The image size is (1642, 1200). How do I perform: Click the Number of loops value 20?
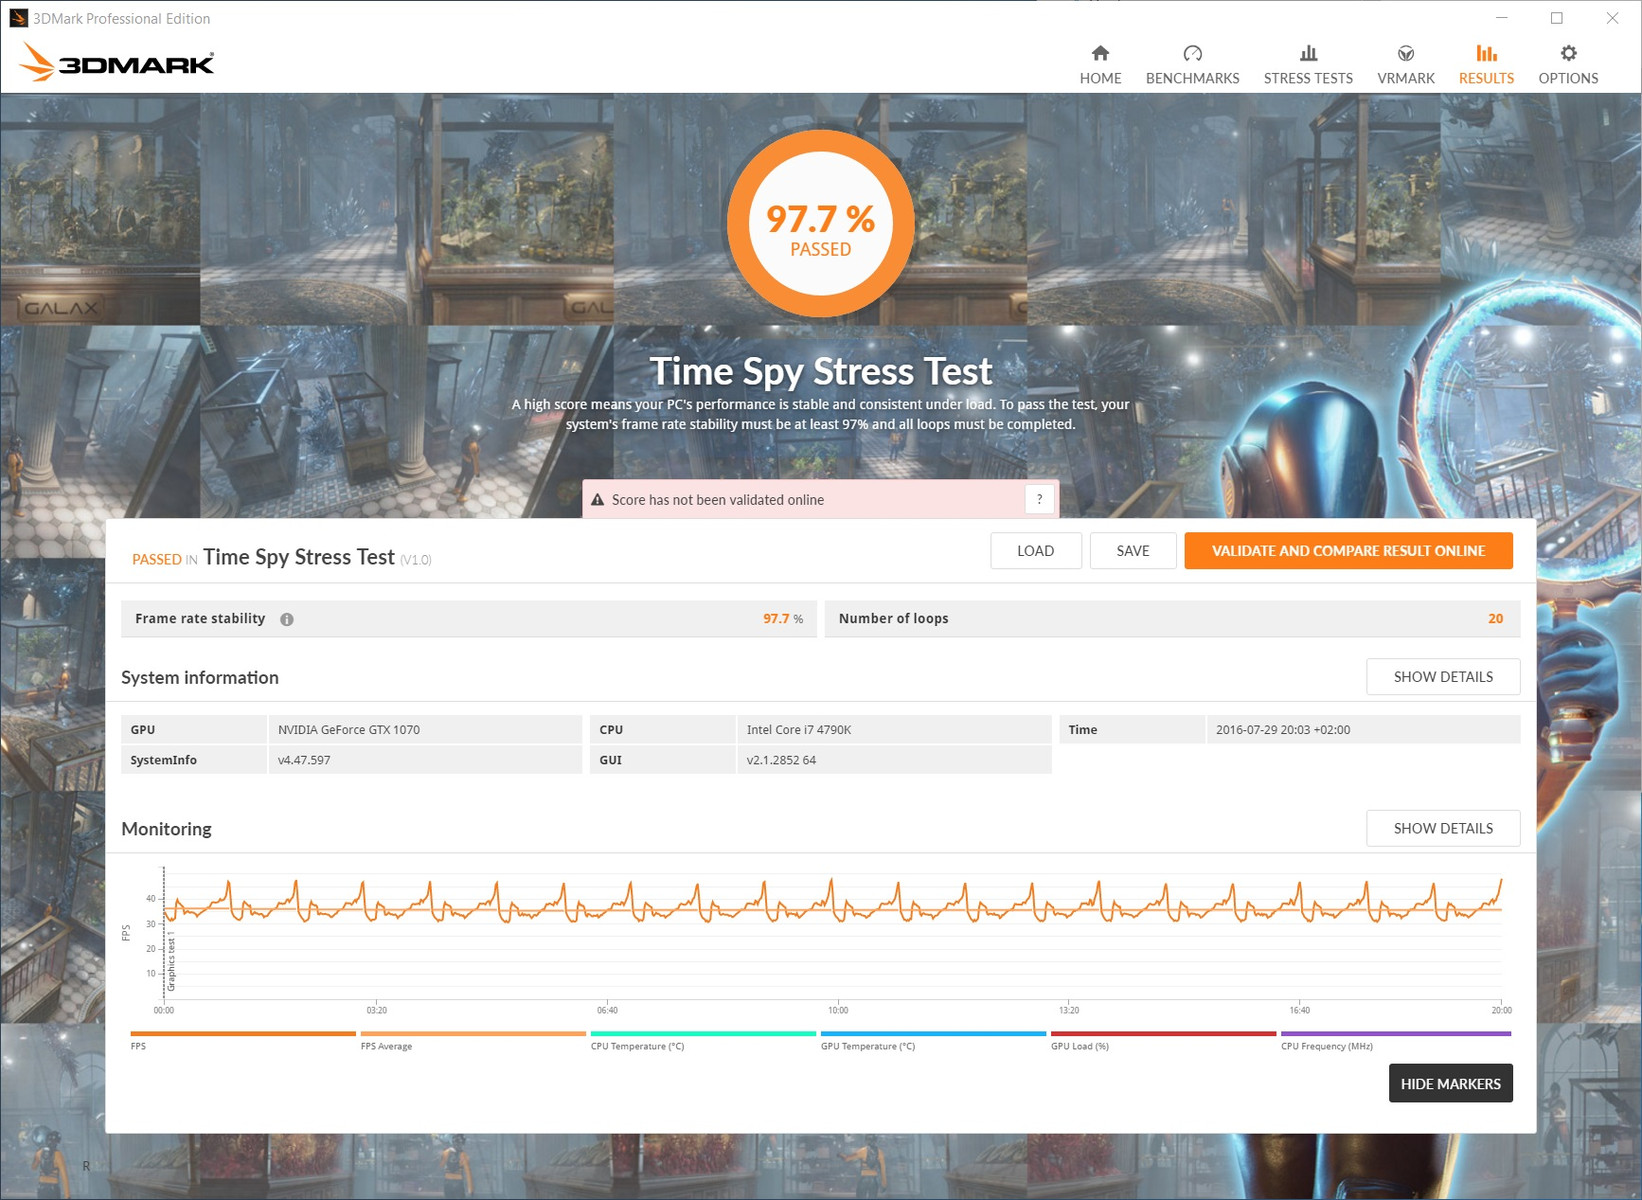click(x=1495, y=619)
